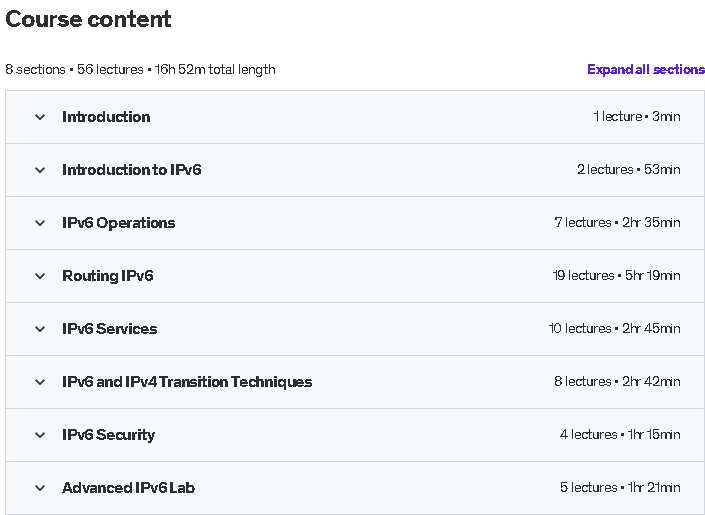Open the Introduction to IPv6 section title
This screenshot has width=705, height=515.
click(x=132, y=170)
